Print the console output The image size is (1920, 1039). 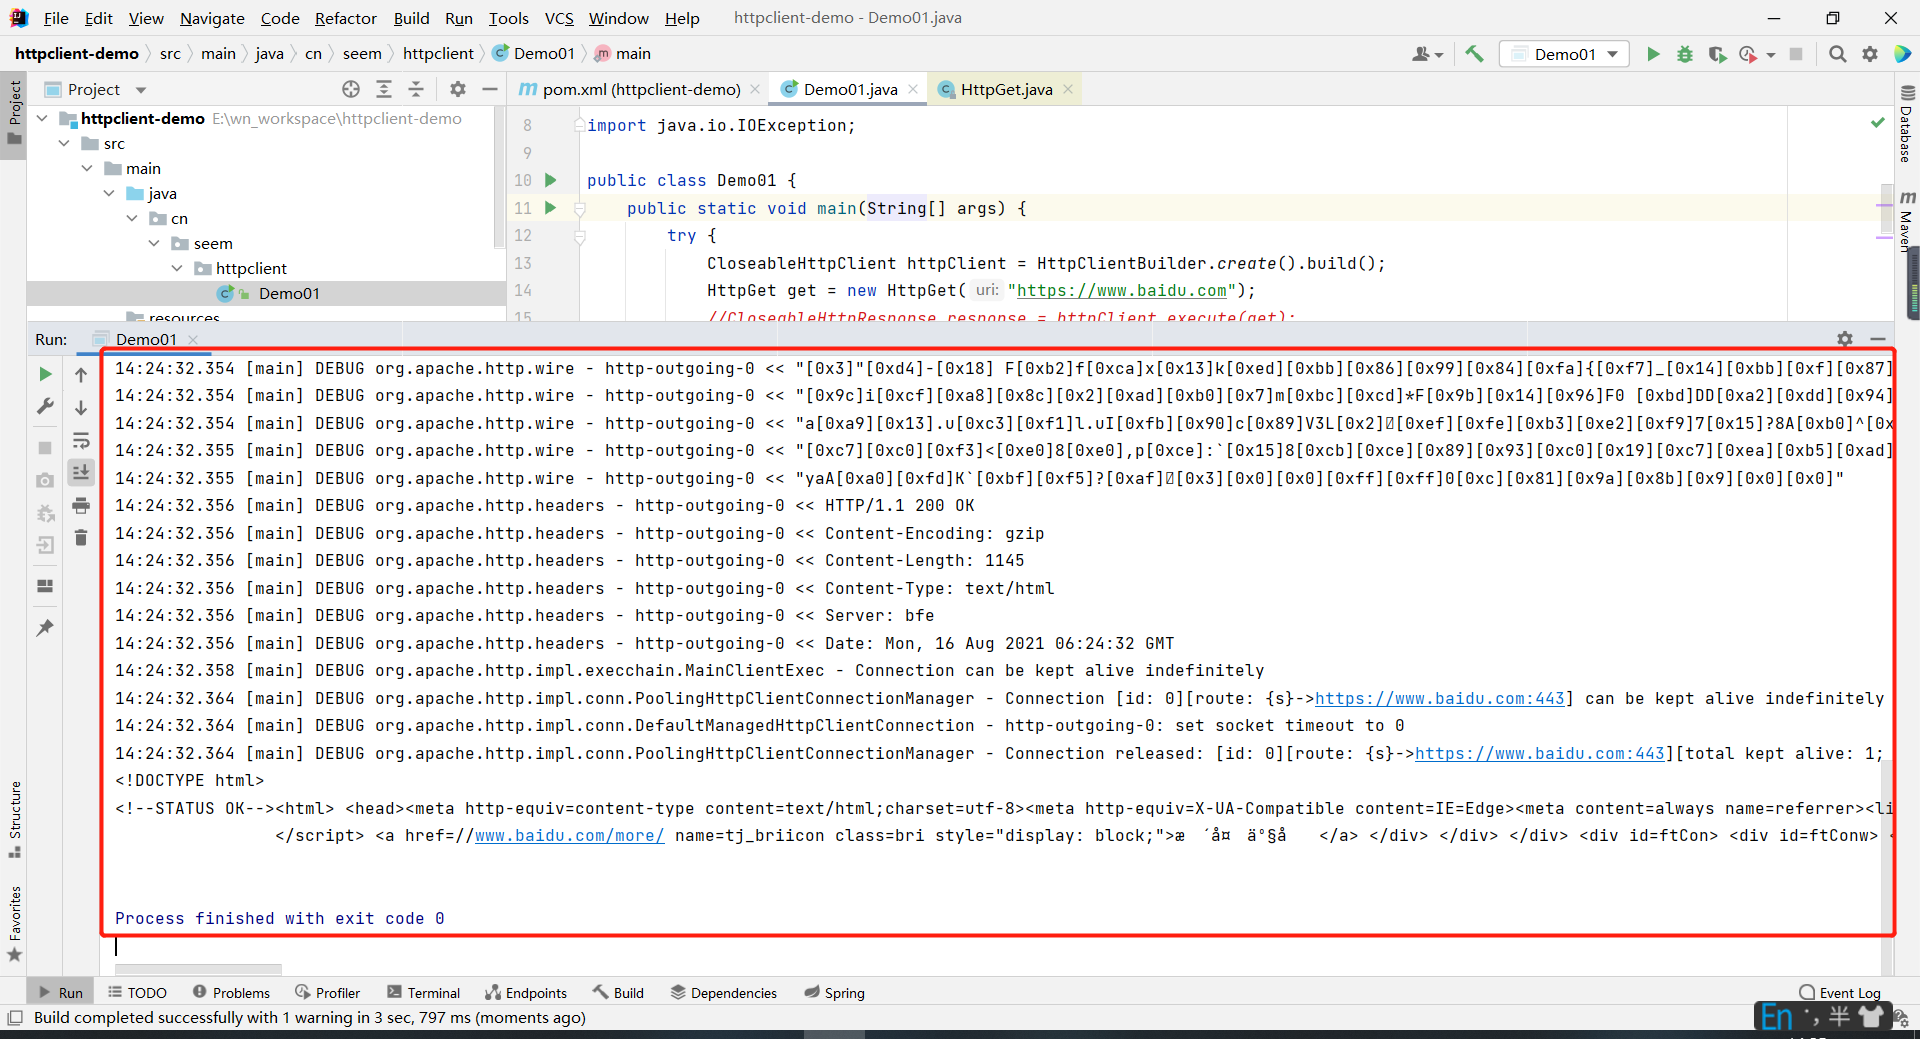[x=81, y=505]
